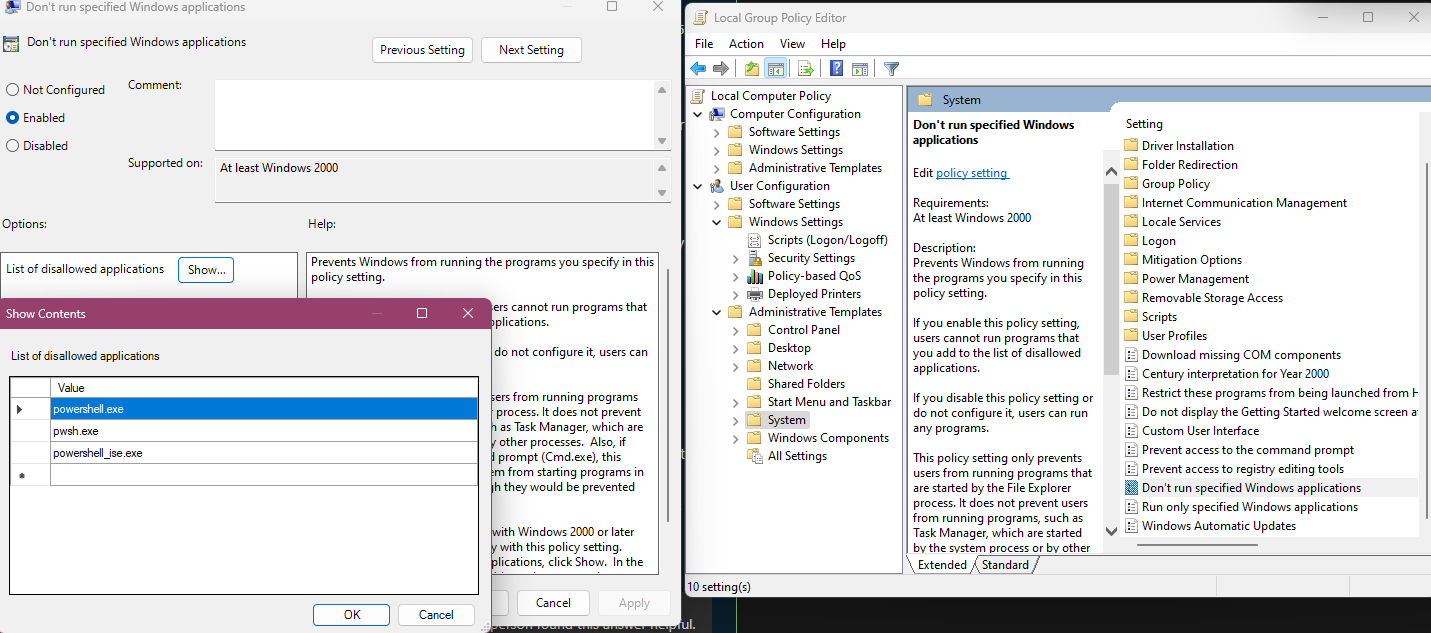
Task: Expand the System tree node
Action: pyautogui.click(x=736, y=420)
